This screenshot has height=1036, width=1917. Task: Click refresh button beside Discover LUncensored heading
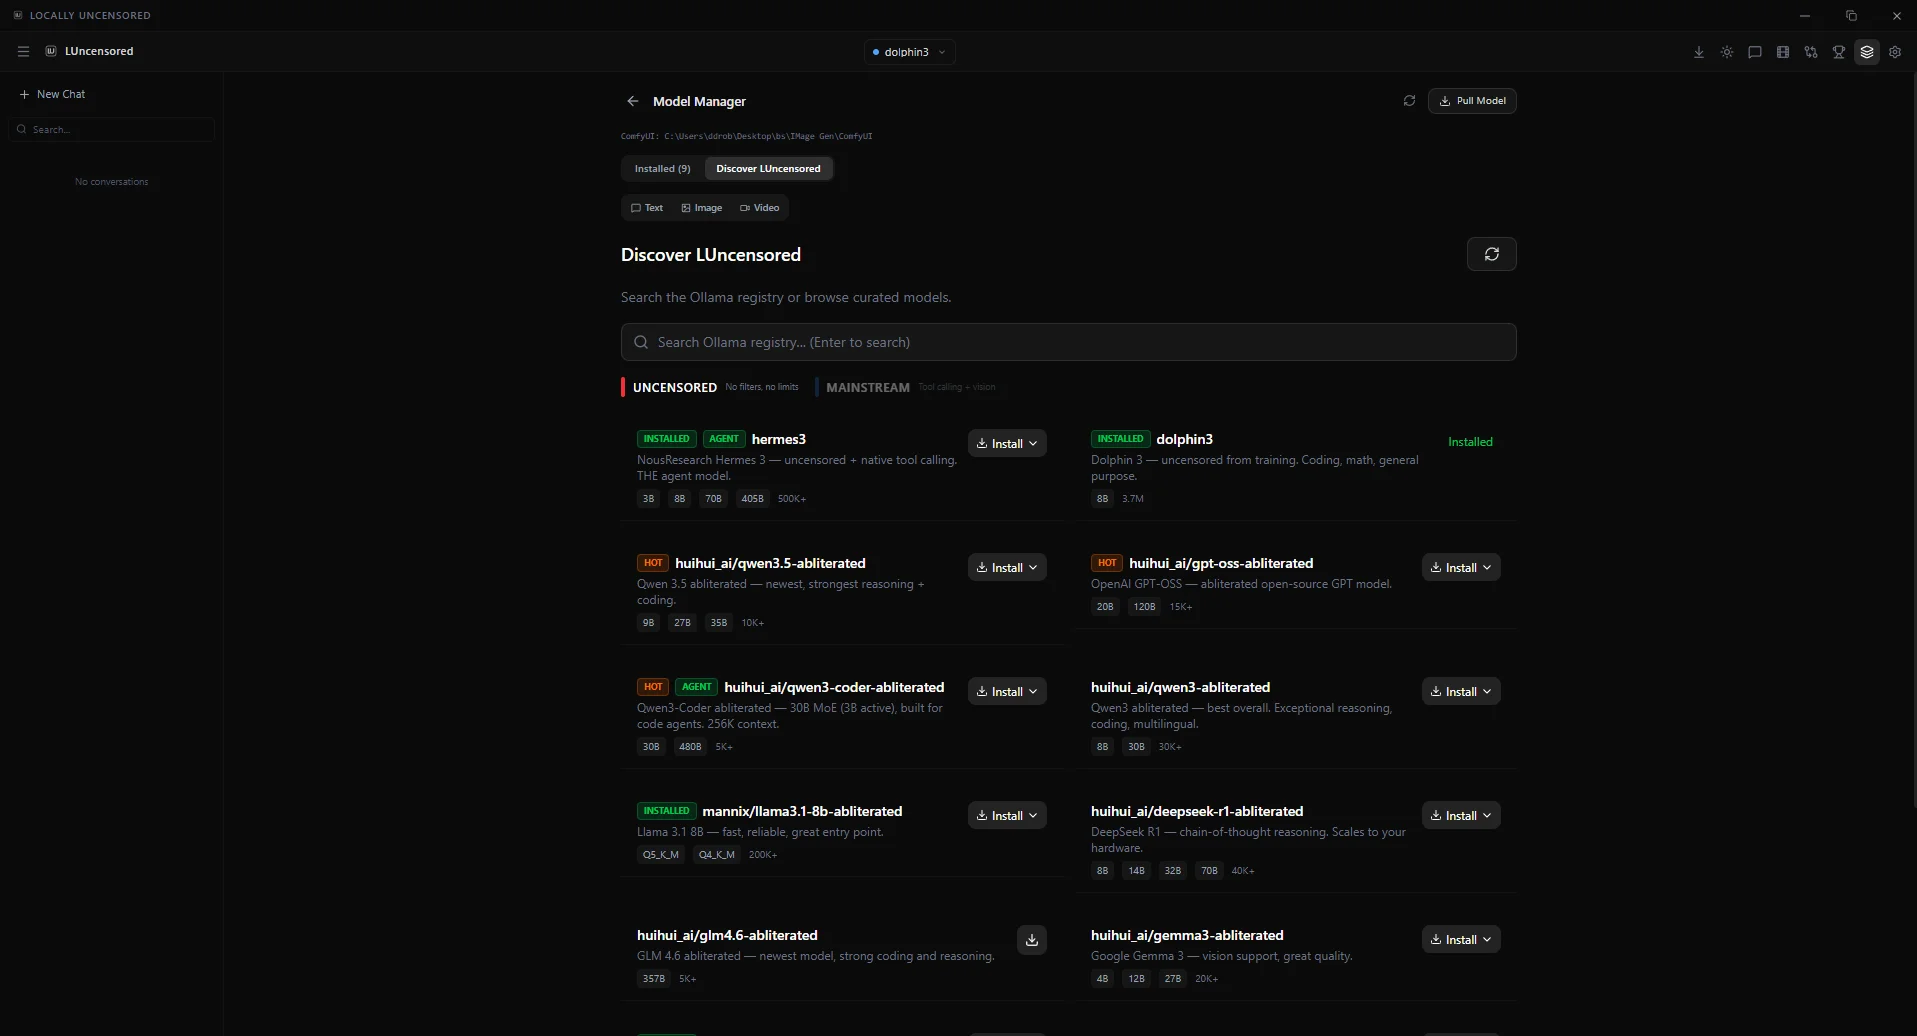click(1491, 254)
